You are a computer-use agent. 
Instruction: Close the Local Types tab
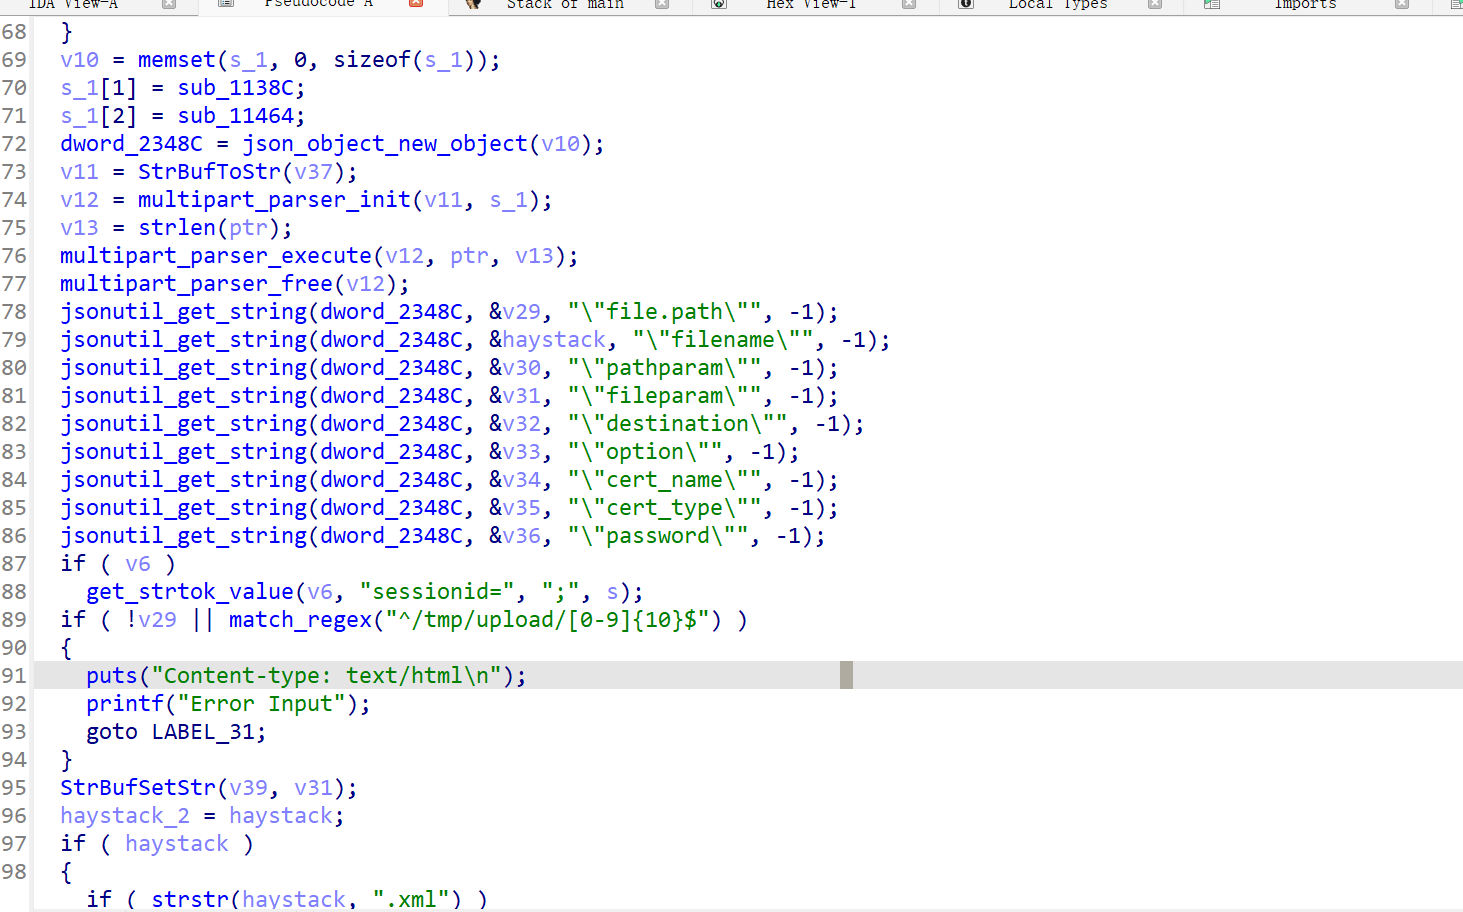pos(1155,4)
